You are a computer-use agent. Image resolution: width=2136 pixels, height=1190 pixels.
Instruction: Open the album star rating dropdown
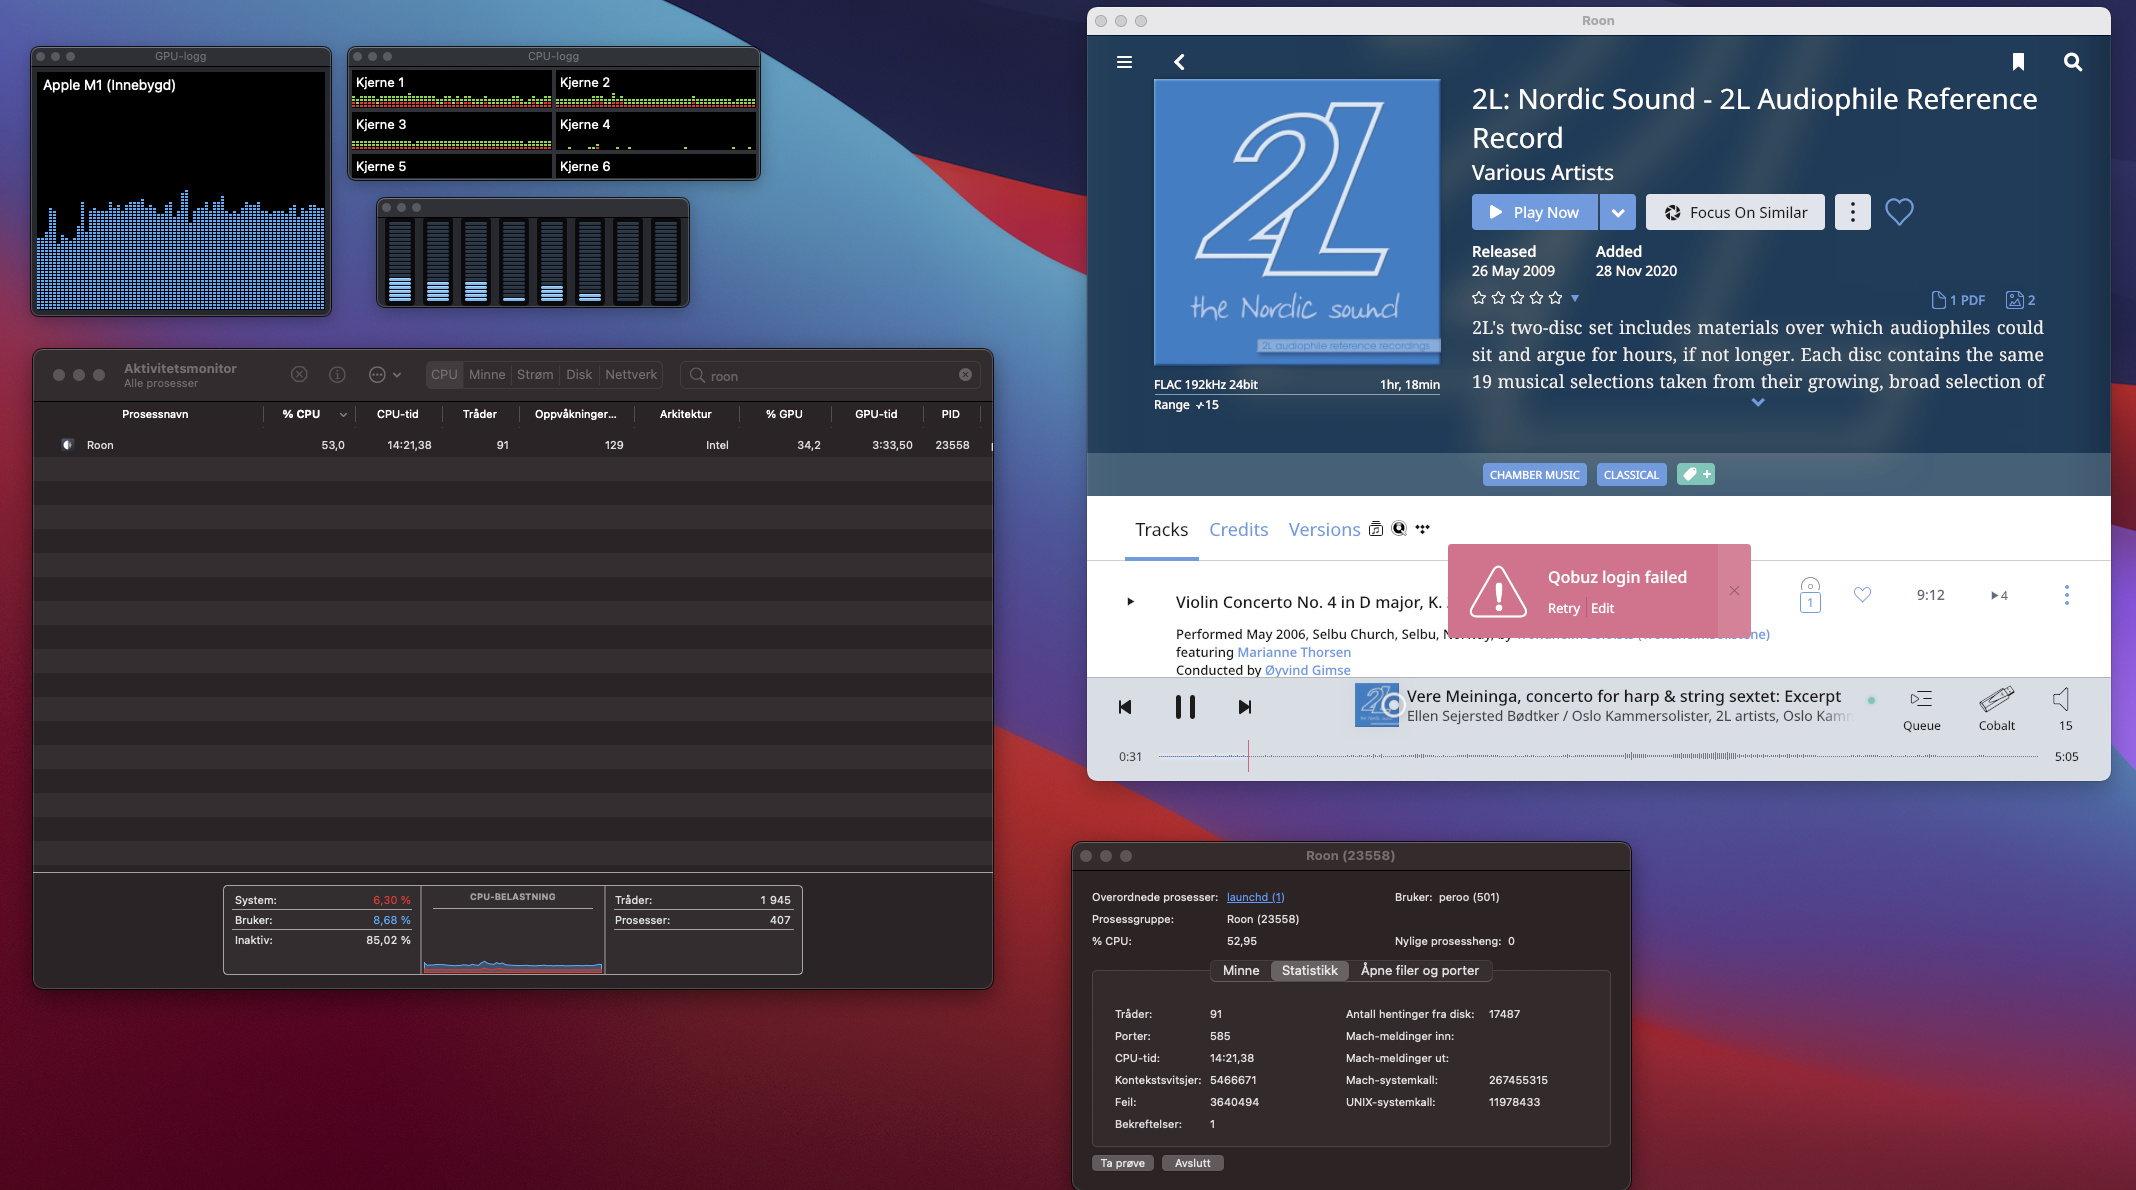point(1575,298)
